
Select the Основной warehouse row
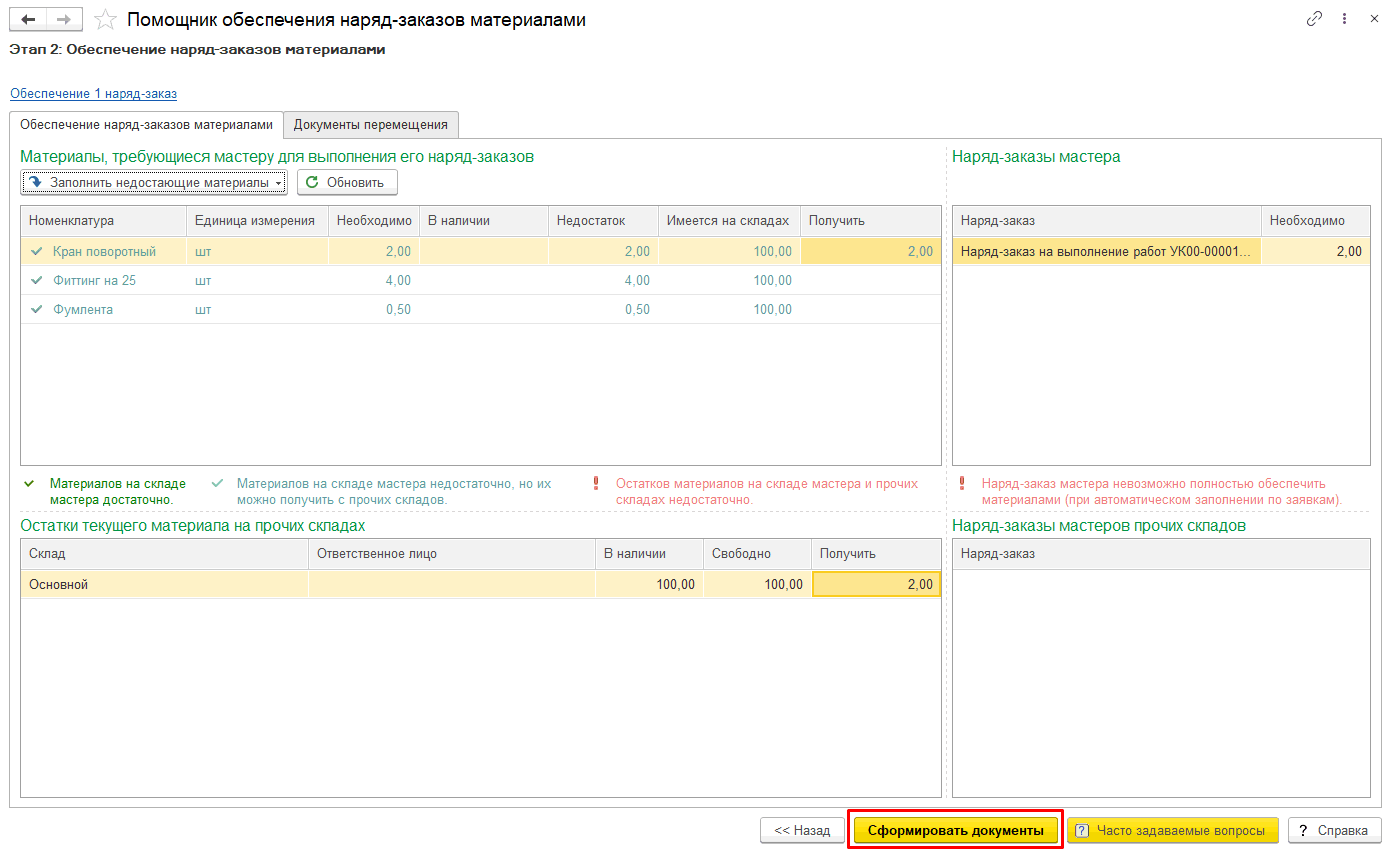pyautogui.click(x=481, y=584)
